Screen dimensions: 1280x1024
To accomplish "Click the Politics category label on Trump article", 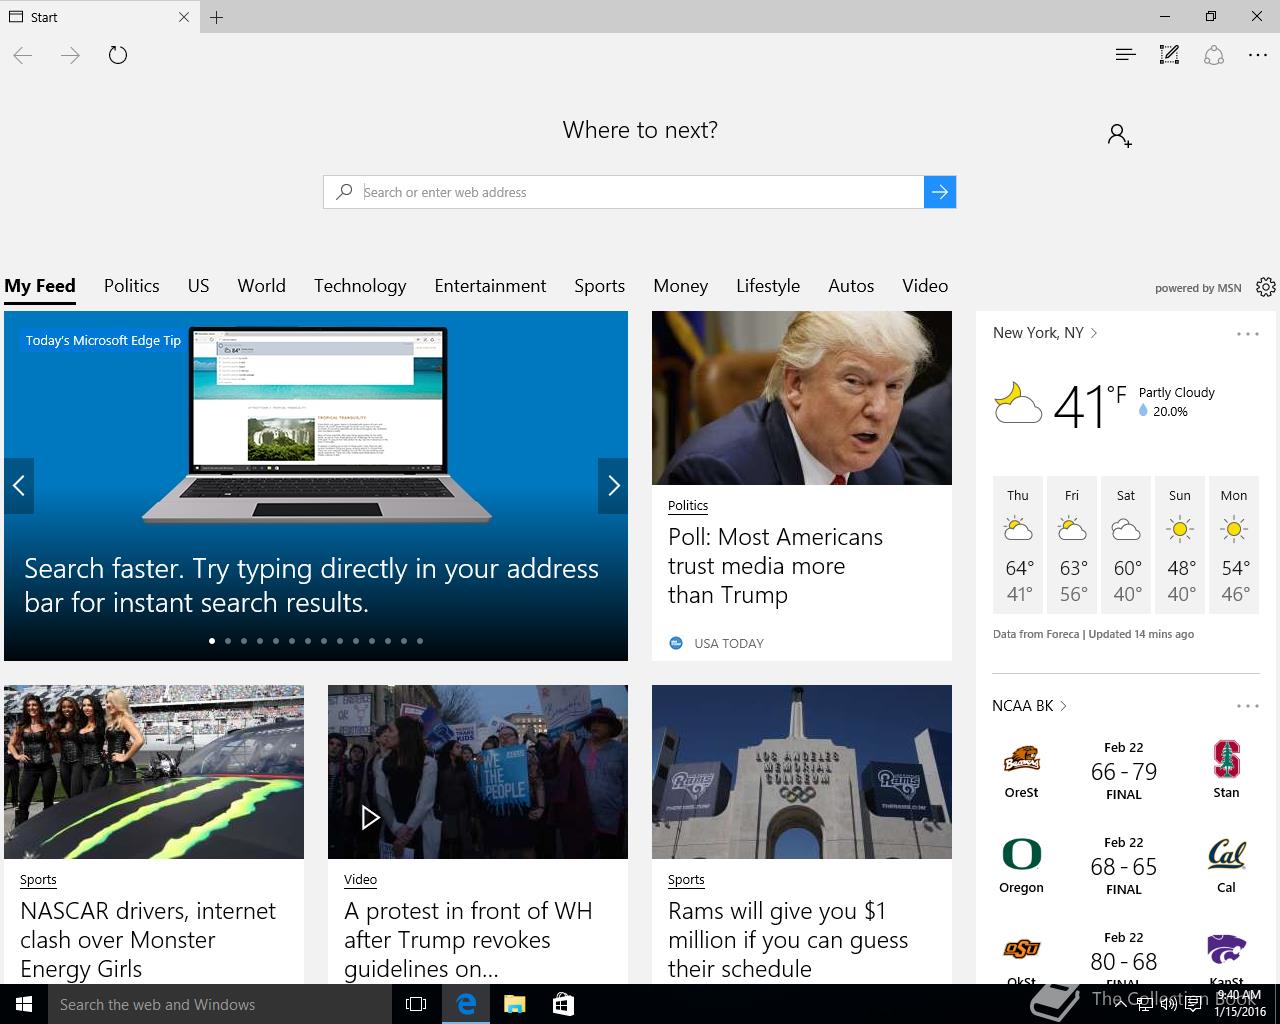I will click(688, 506).
